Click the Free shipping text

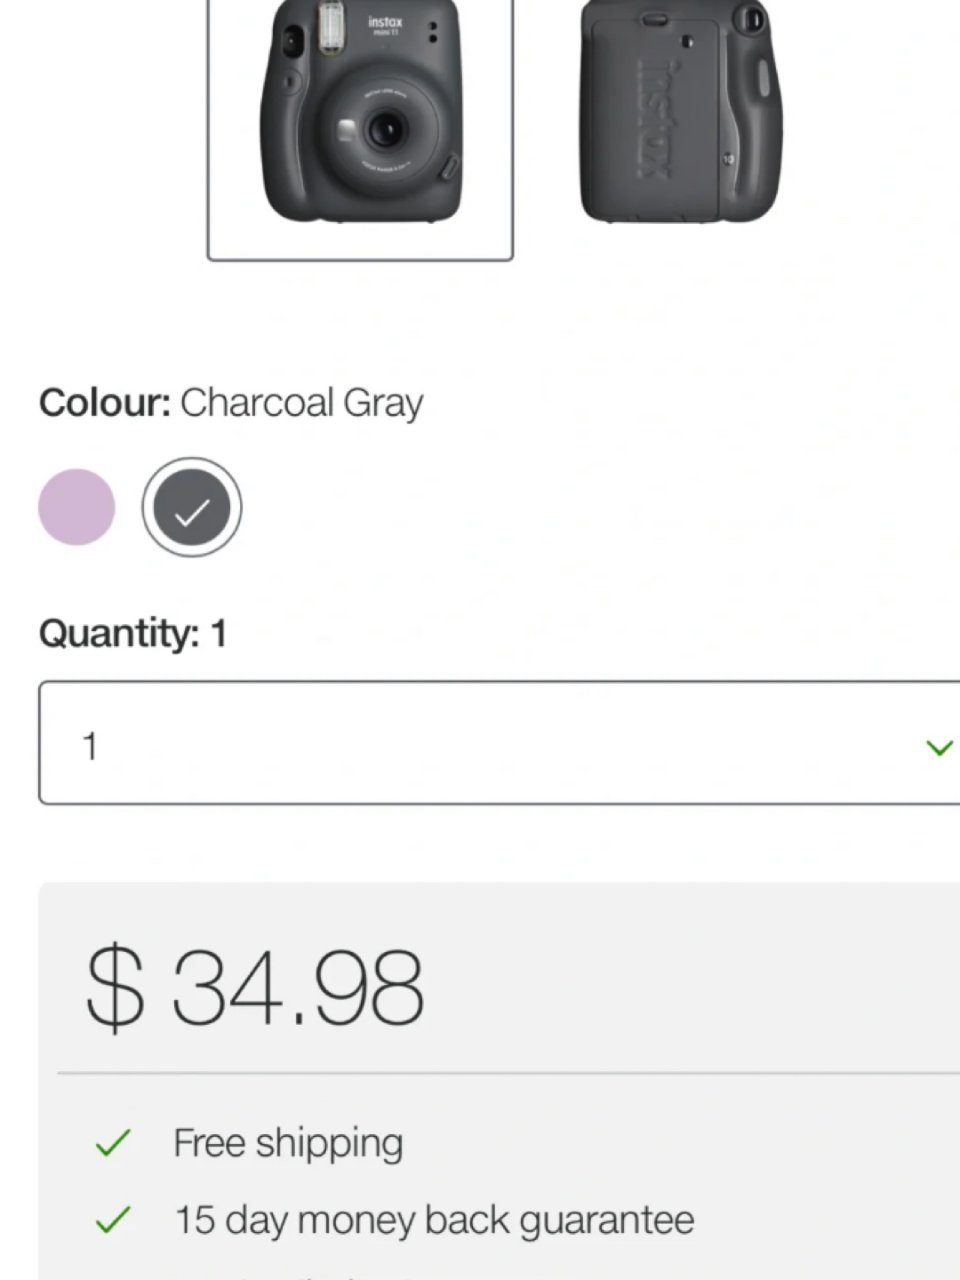(288, 1143)
